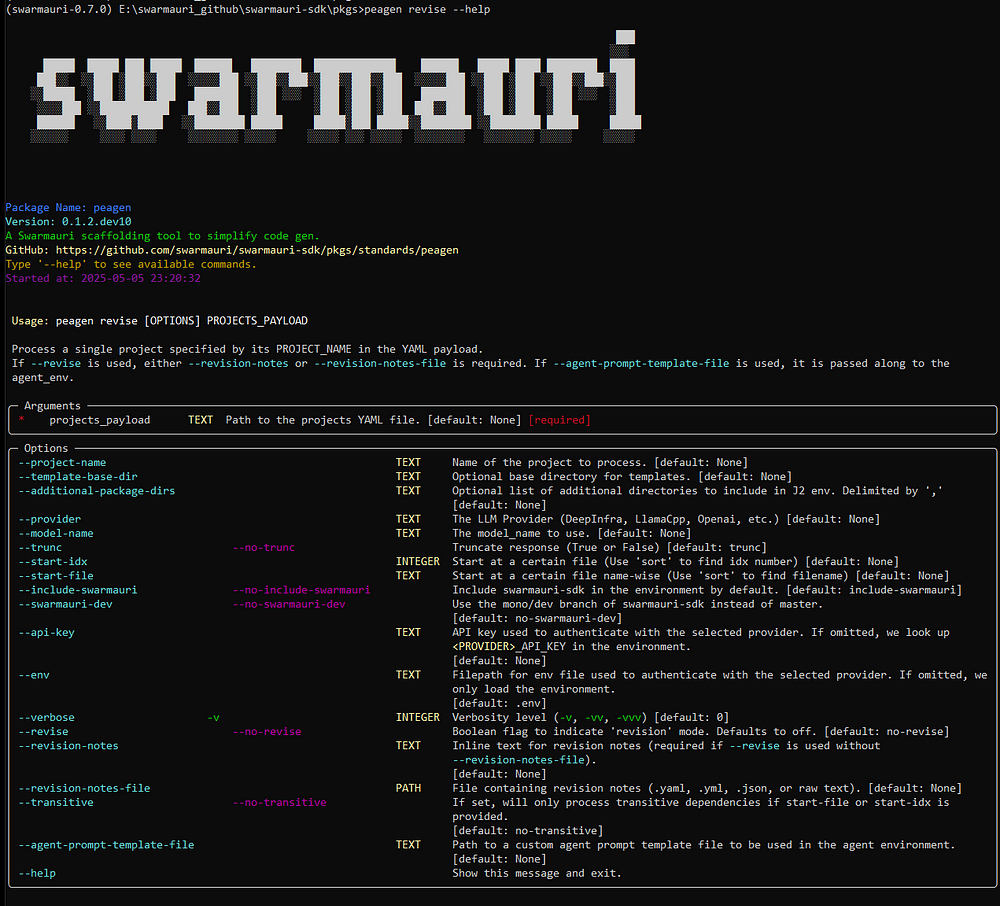The width and height of the screenshot is (1000, 906).
Task: Click the --agent-prompt-template-file option in Options list
Action: (107, 845)
